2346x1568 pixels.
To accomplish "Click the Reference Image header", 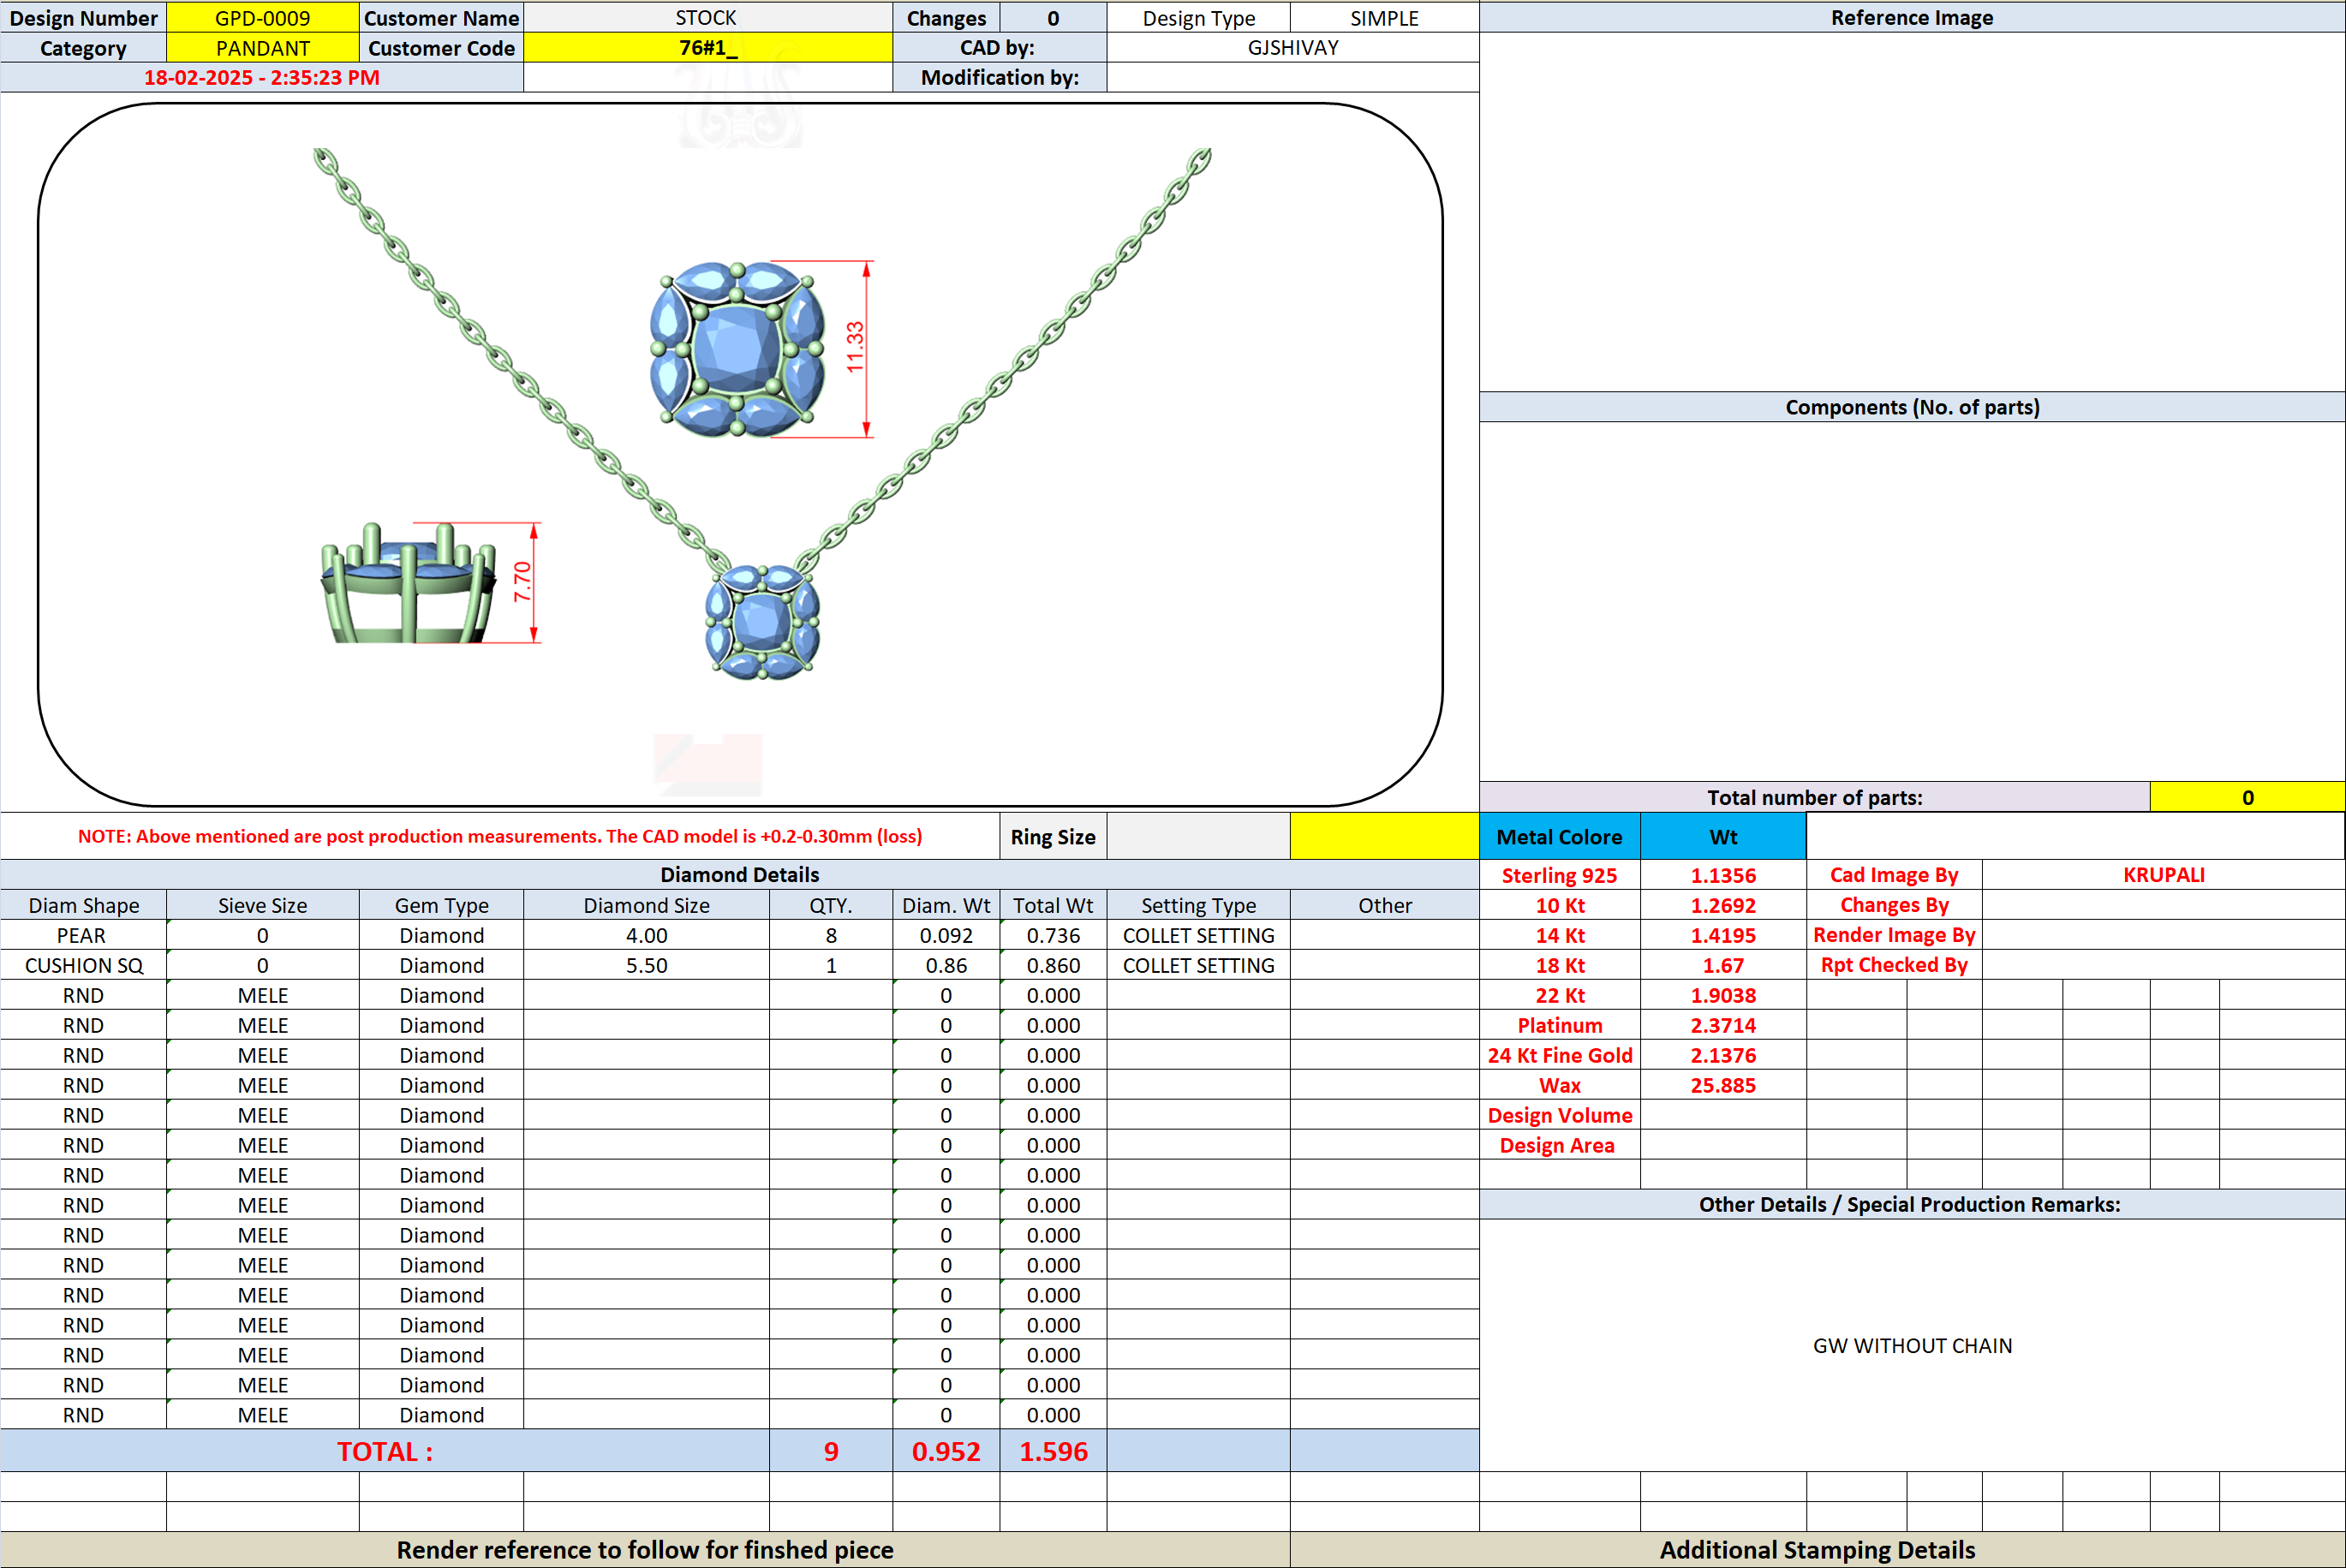I will click(1911, 18).
